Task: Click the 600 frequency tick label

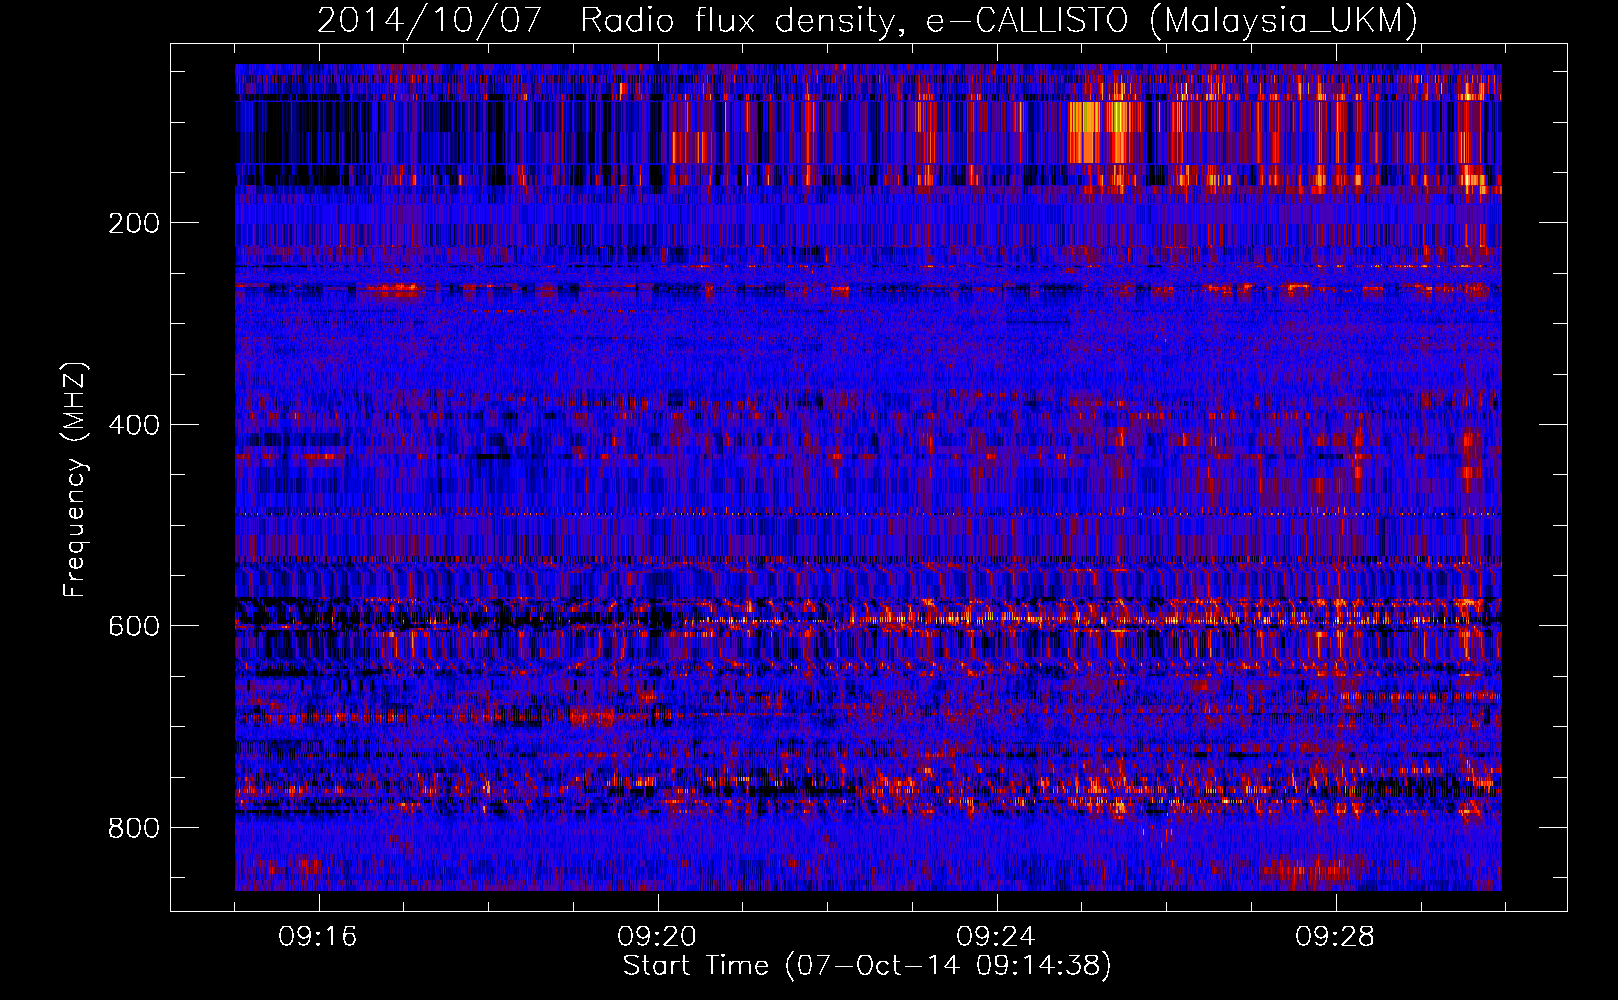Action: [133, 626]
